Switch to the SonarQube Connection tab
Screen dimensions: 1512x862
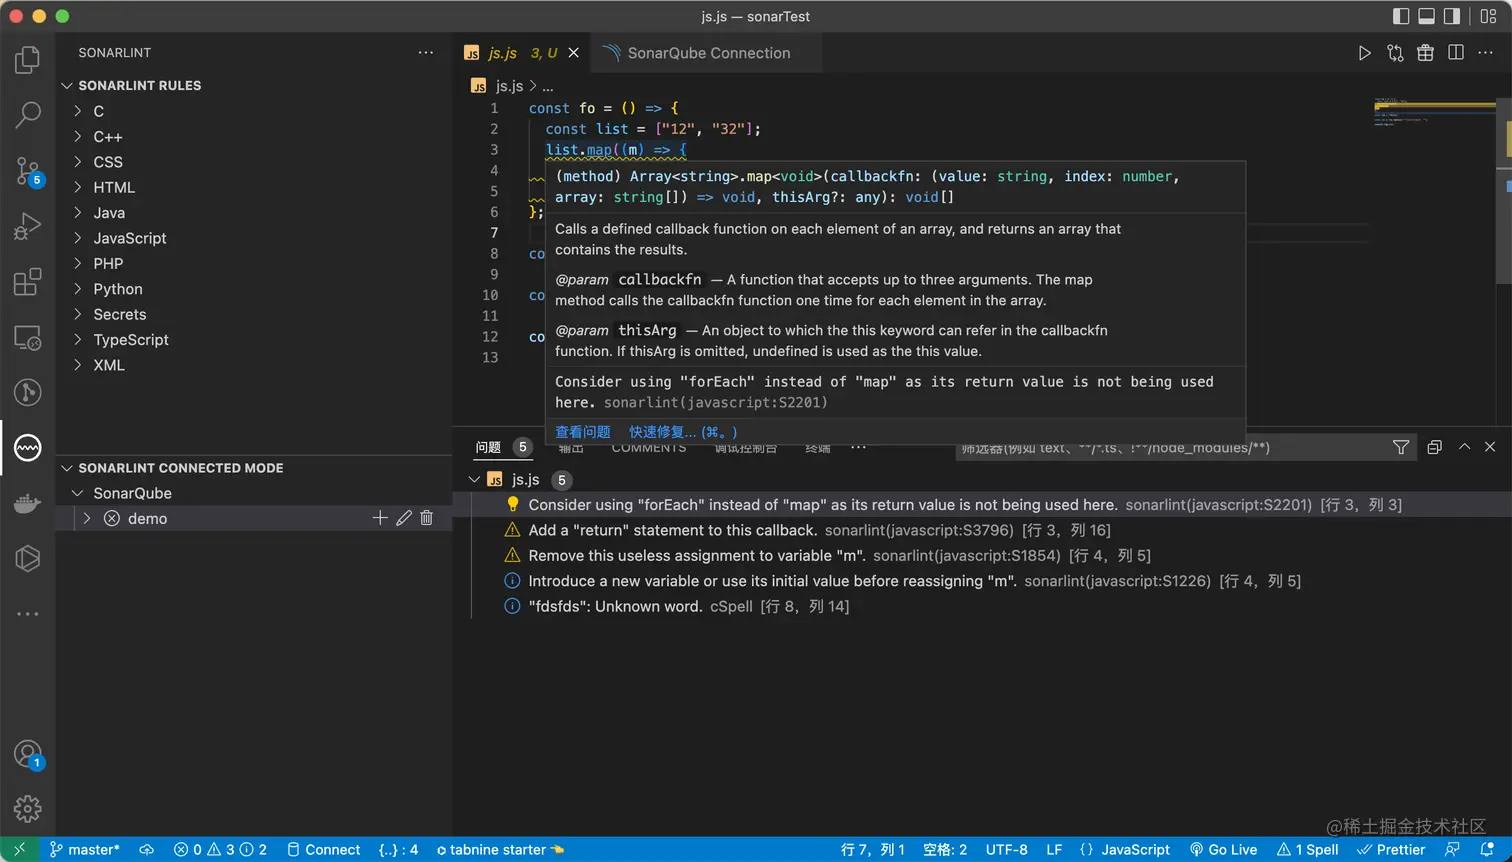[x=708, y=53]
